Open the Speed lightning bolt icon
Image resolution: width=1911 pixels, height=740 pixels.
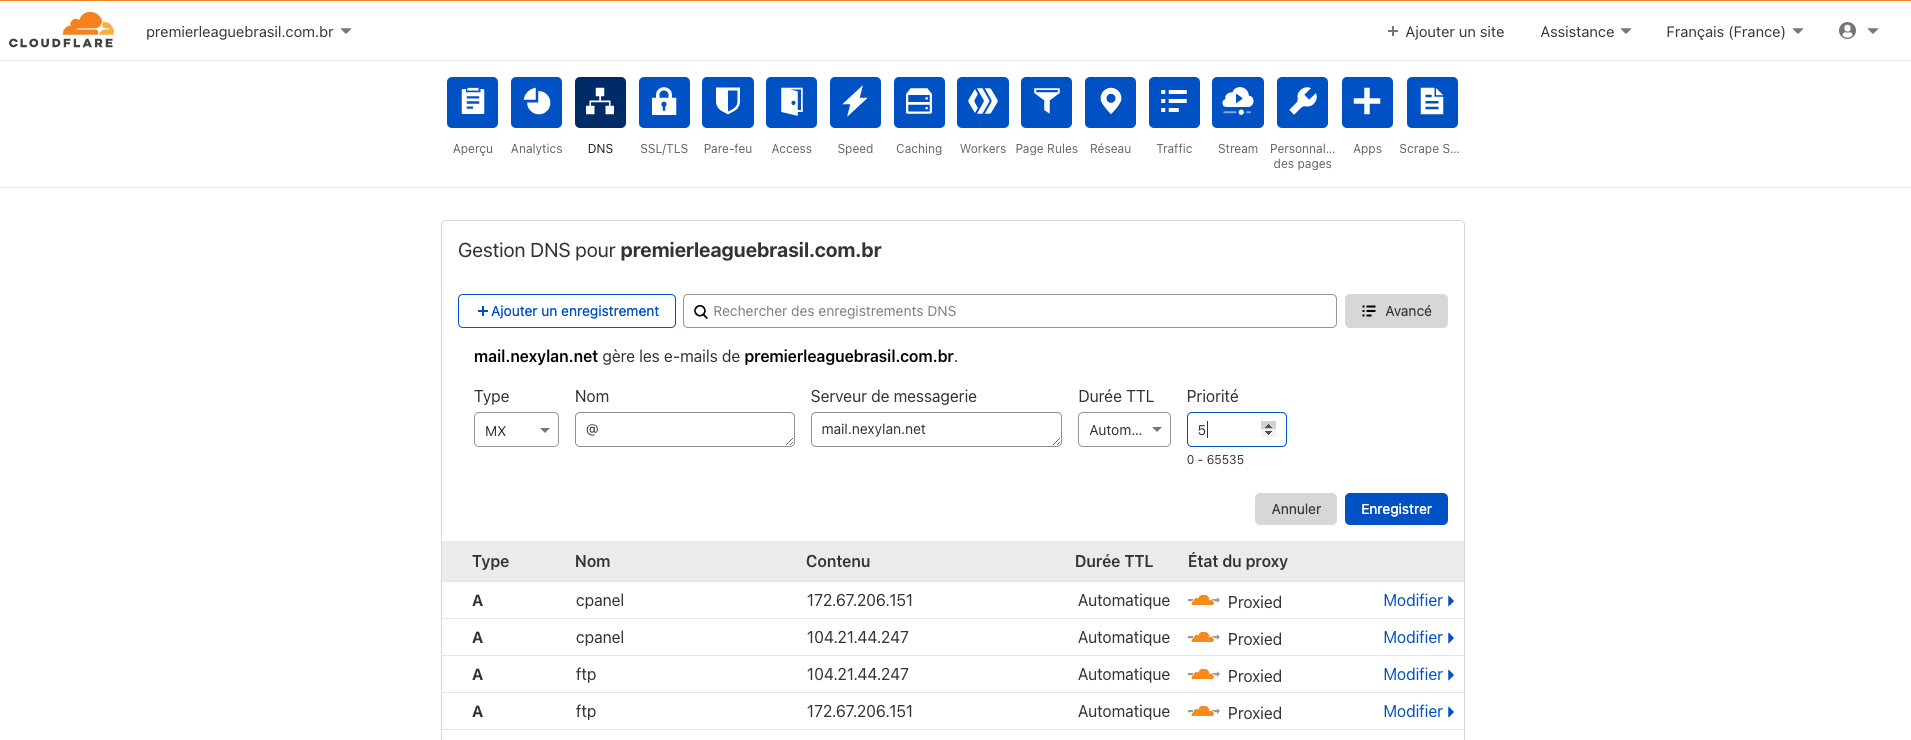(855, 102)
